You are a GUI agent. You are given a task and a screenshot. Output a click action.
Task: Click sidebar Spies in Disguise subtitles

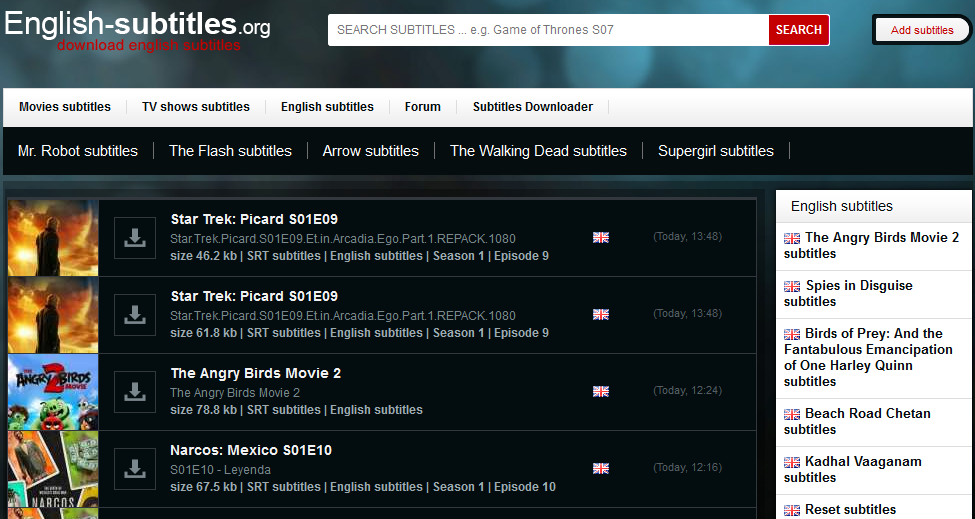point(848,293)
